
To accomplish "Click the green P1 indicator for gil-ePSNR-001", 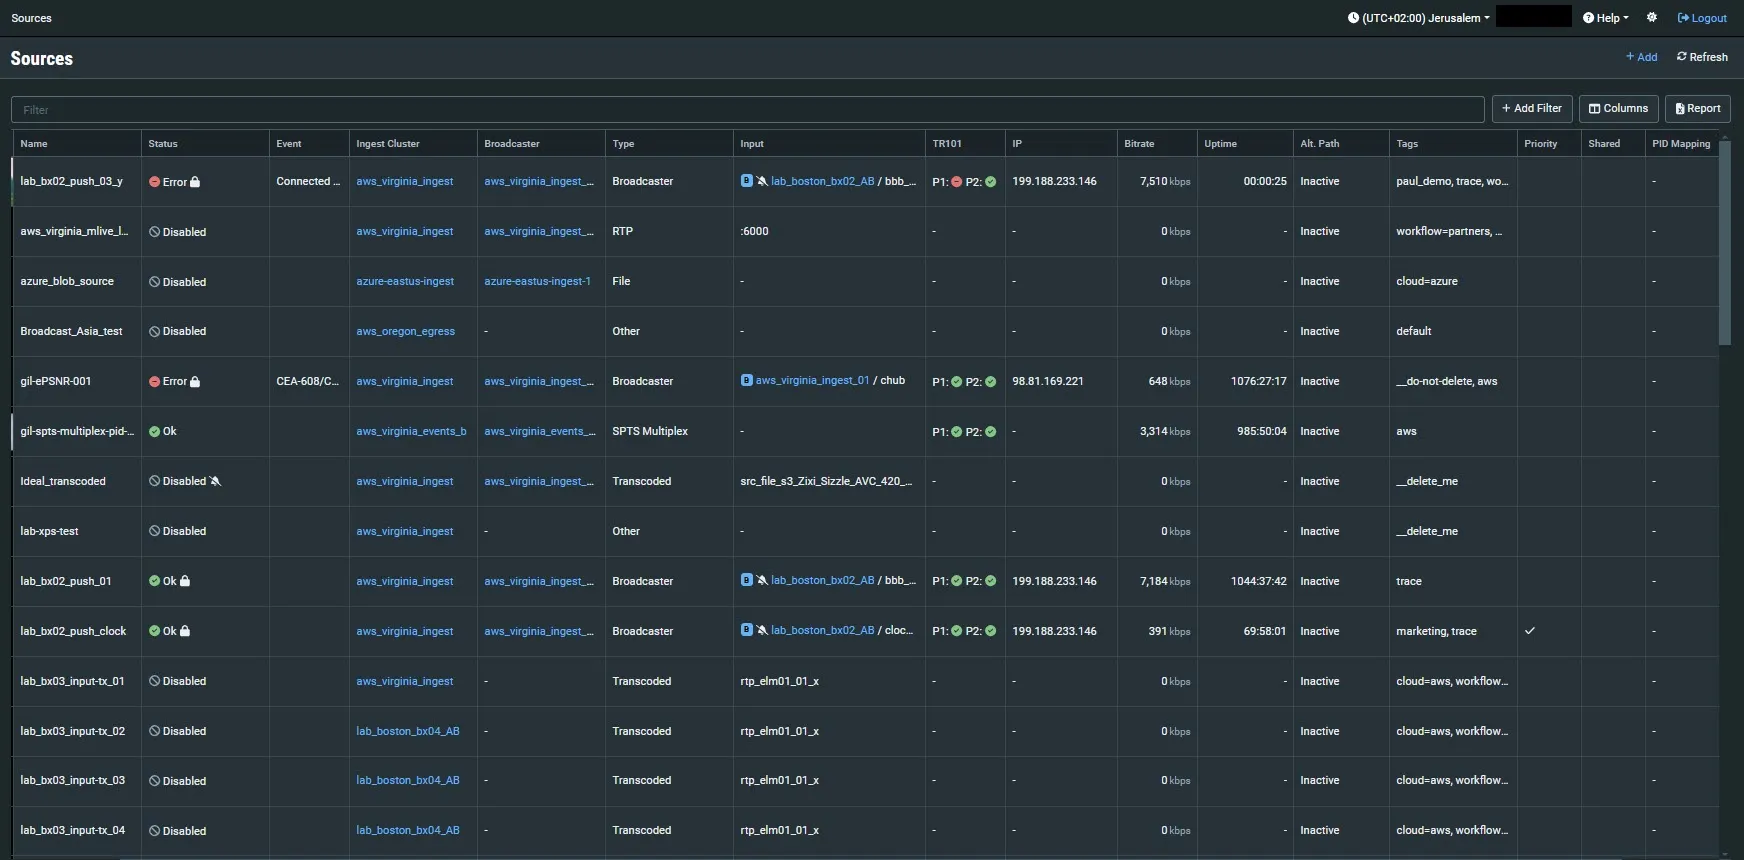I will [957, 382].
